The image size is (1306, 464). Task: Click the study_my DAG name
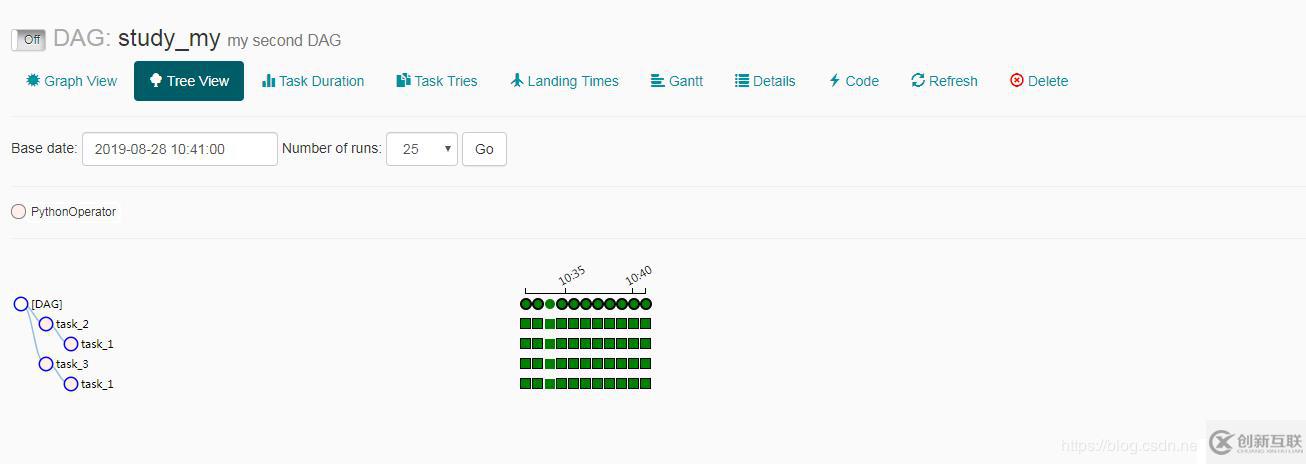[169, 39]
